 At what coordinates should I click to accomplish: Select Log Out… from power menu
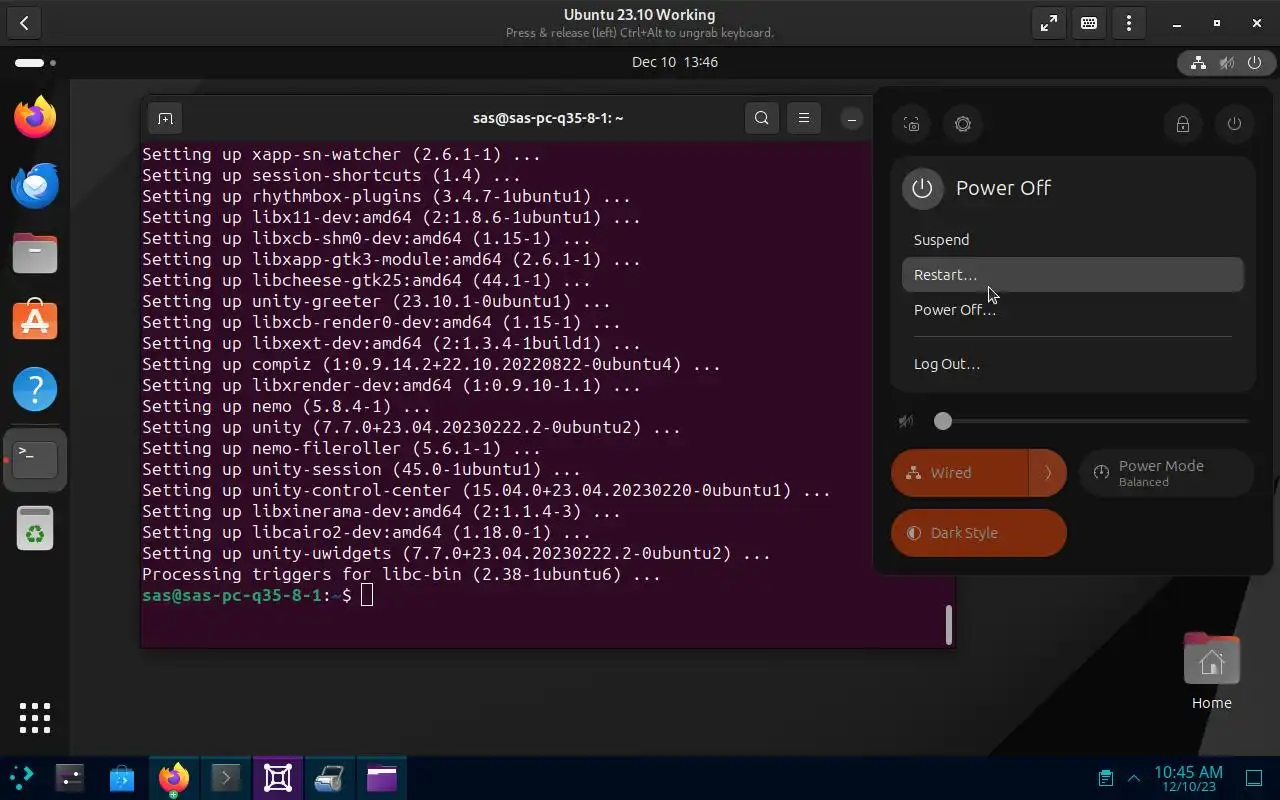(1072, 364)
